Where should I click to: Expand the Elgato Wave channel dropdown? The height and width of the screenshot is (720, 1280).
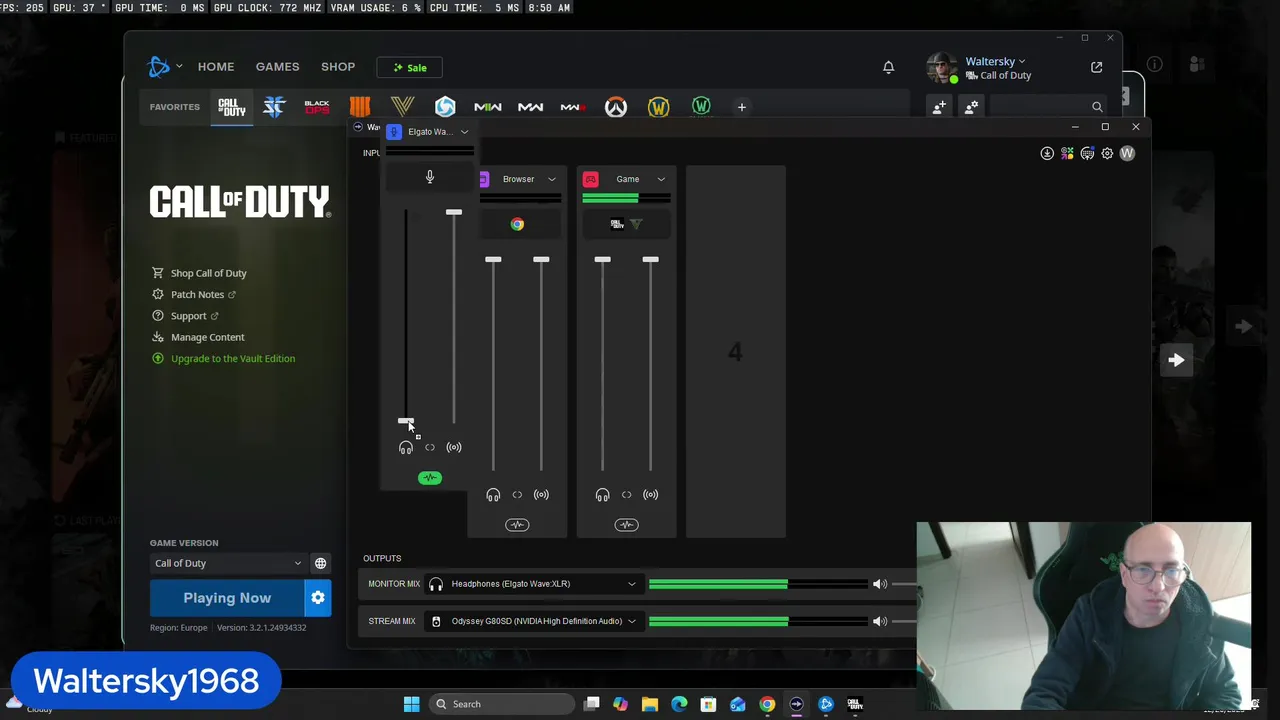coord(464,132)
